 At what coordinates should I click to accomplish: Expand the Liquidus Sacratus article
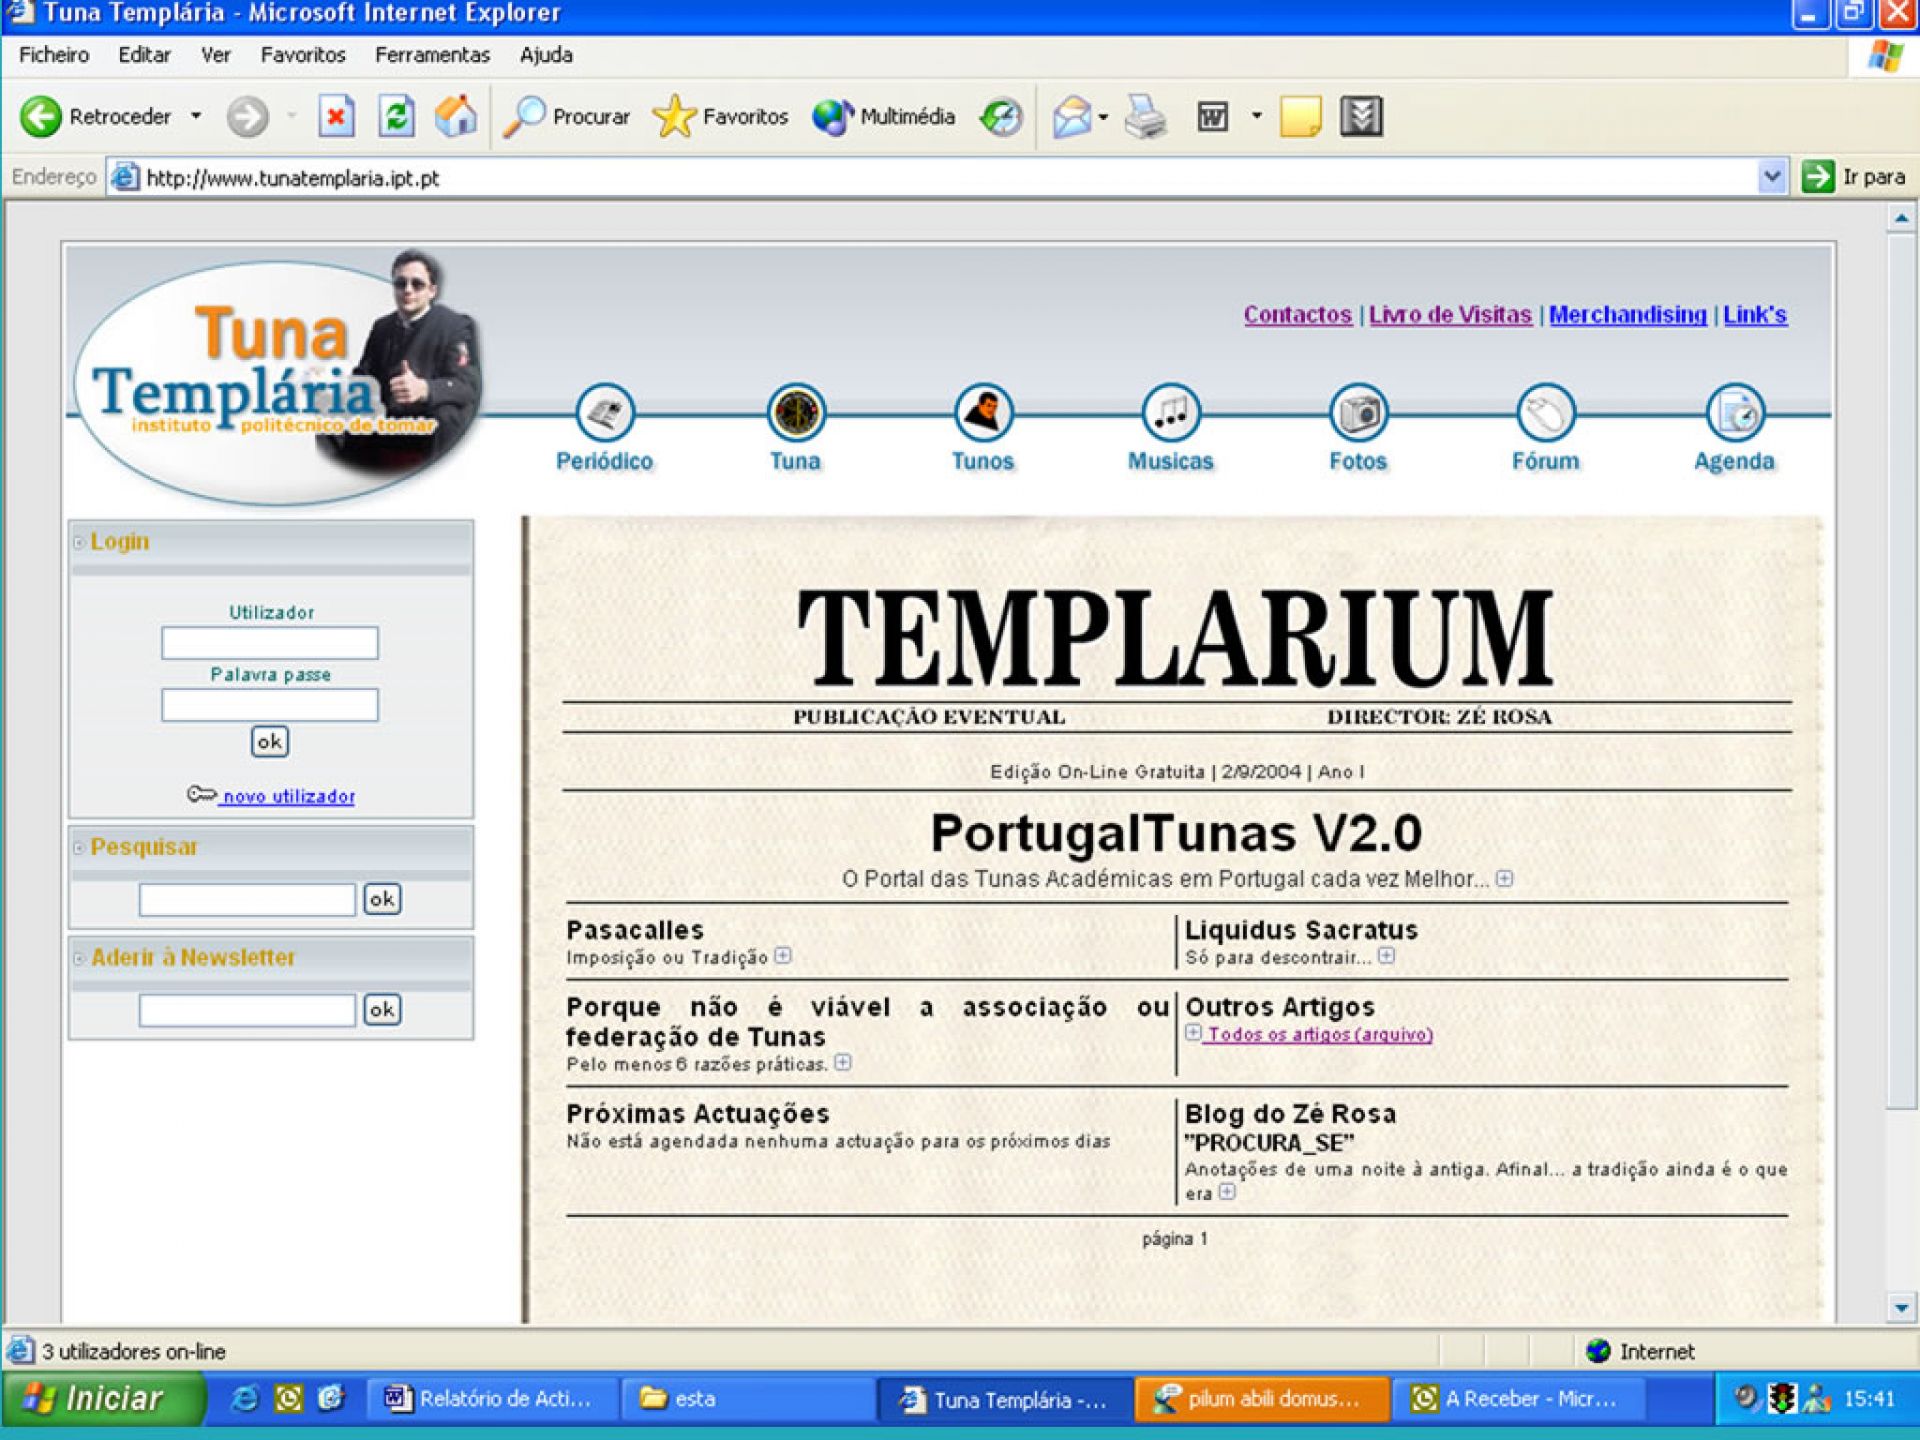1386,956
